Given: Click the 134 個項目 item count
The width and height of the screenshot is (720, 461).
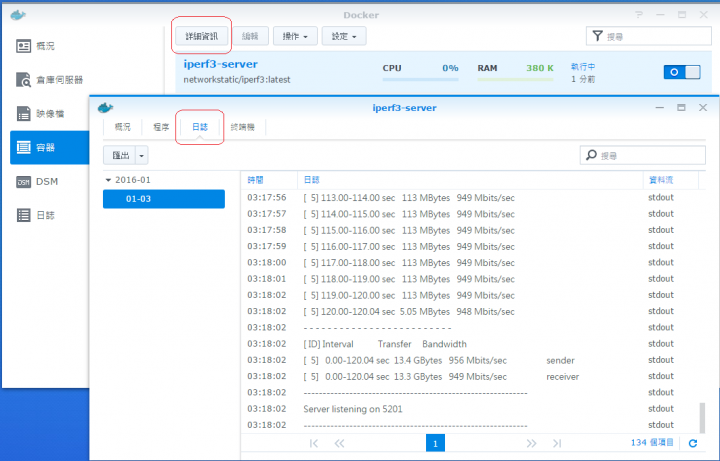Looking at the screenshot, I should coord(652,443).
